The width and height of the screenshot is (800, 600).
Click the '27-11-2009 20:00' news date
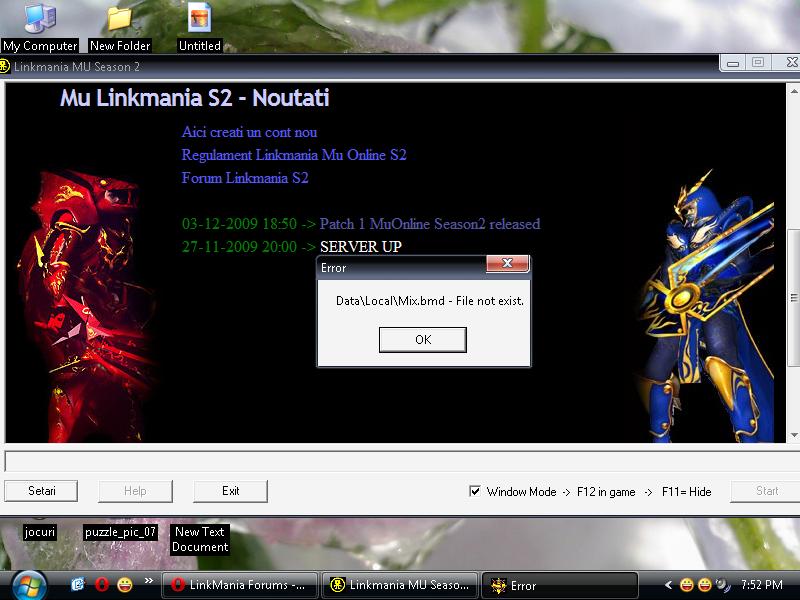(239, 246)
